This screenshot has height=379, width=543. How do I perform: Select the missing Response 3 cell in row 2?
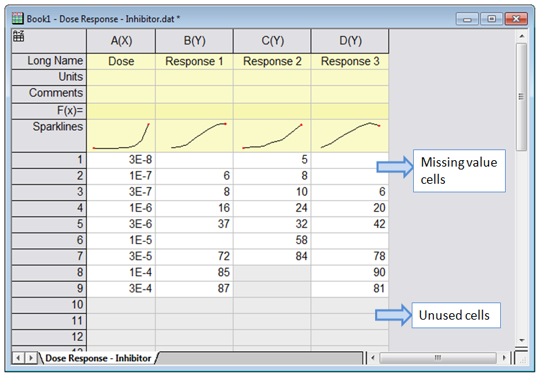click(350, 176)
